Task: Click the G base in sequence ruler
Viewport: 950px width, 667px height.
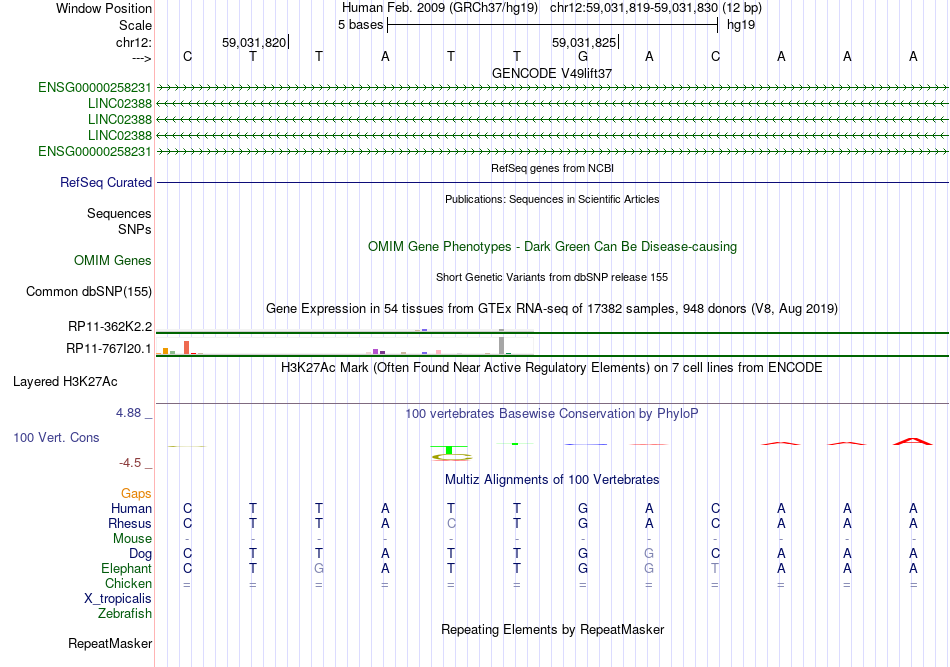Action: [583, 56]
